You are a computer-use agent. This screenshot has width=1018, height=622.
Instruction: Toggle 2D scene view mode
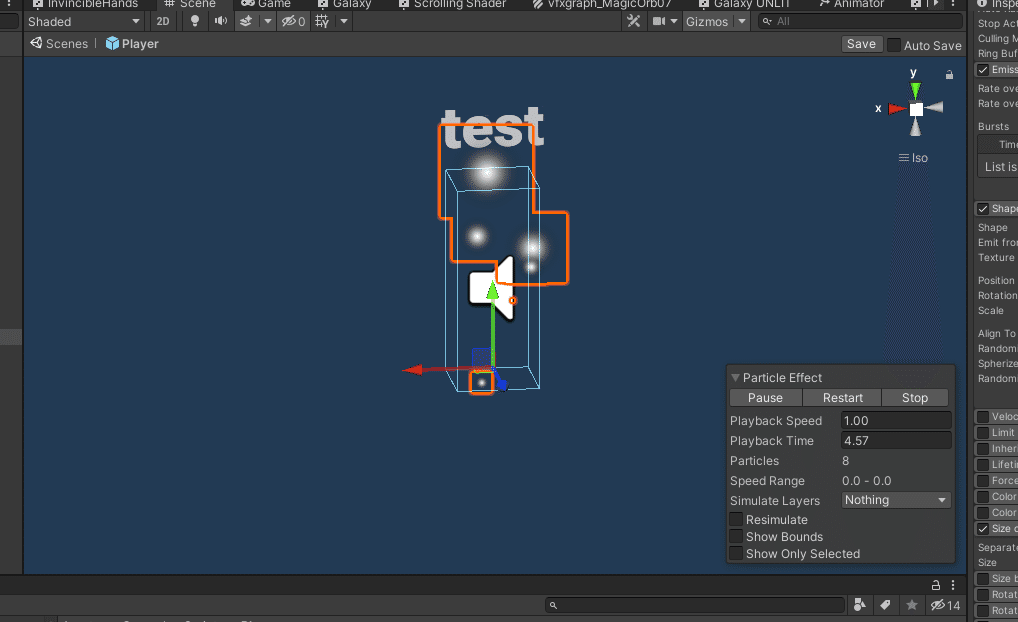[x=163, y=21]
